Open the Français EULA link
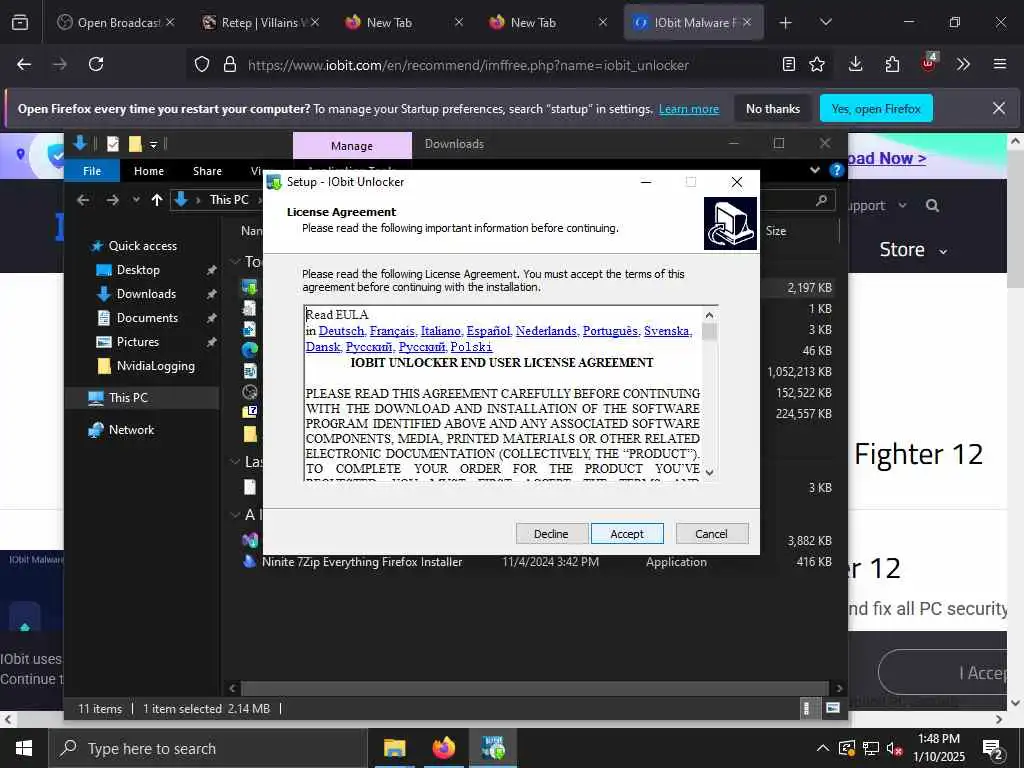This screenshot has width=1024, height=768. 392,331
